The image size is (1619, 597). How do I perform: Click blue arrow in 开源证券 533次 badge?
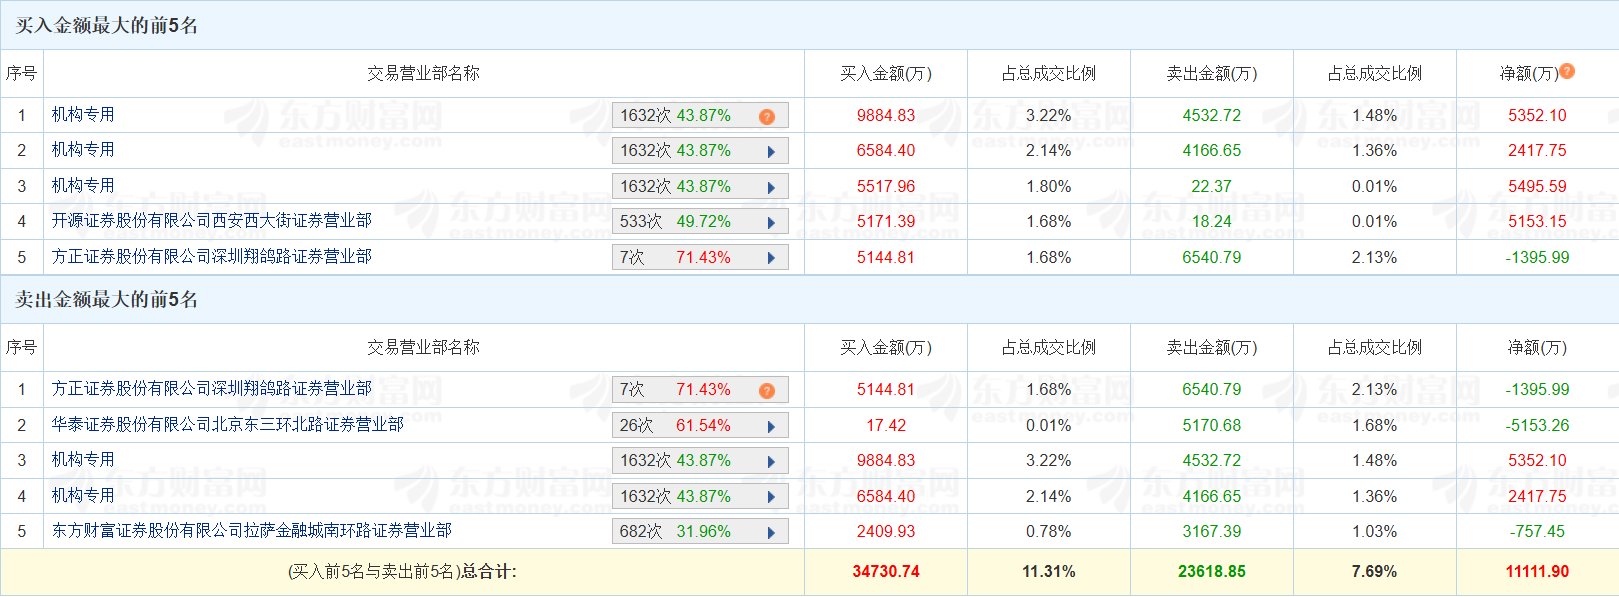(x=771, y=223)
